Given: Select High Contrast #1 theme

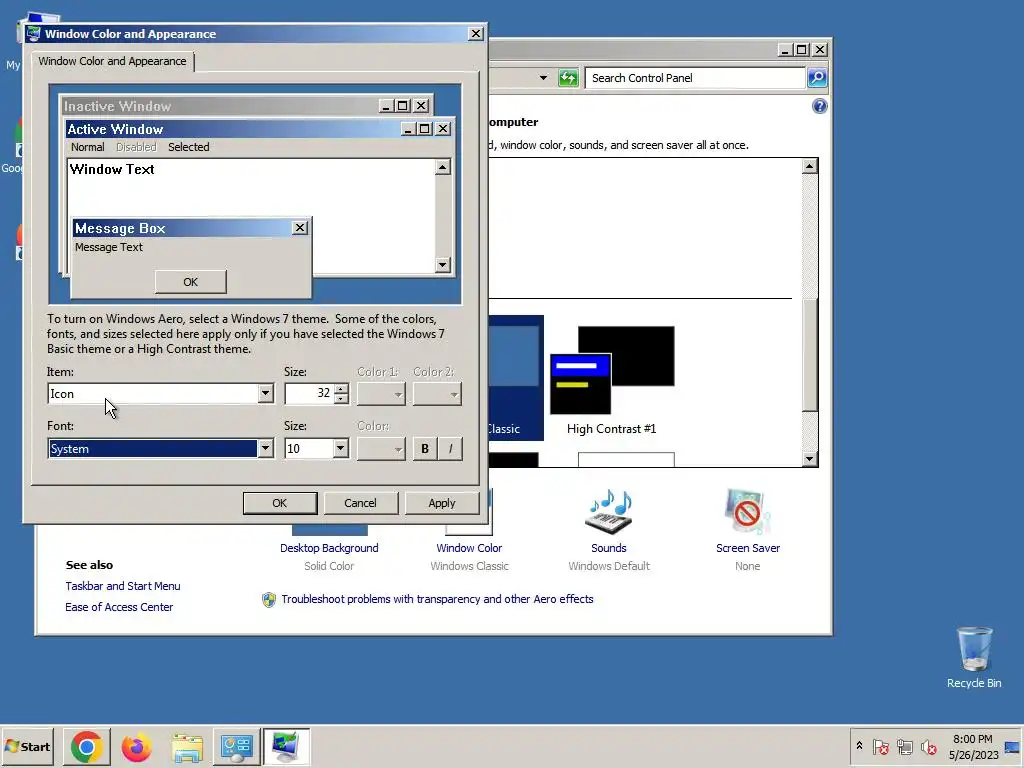Looking at the screenshot, I should (612, 381).
